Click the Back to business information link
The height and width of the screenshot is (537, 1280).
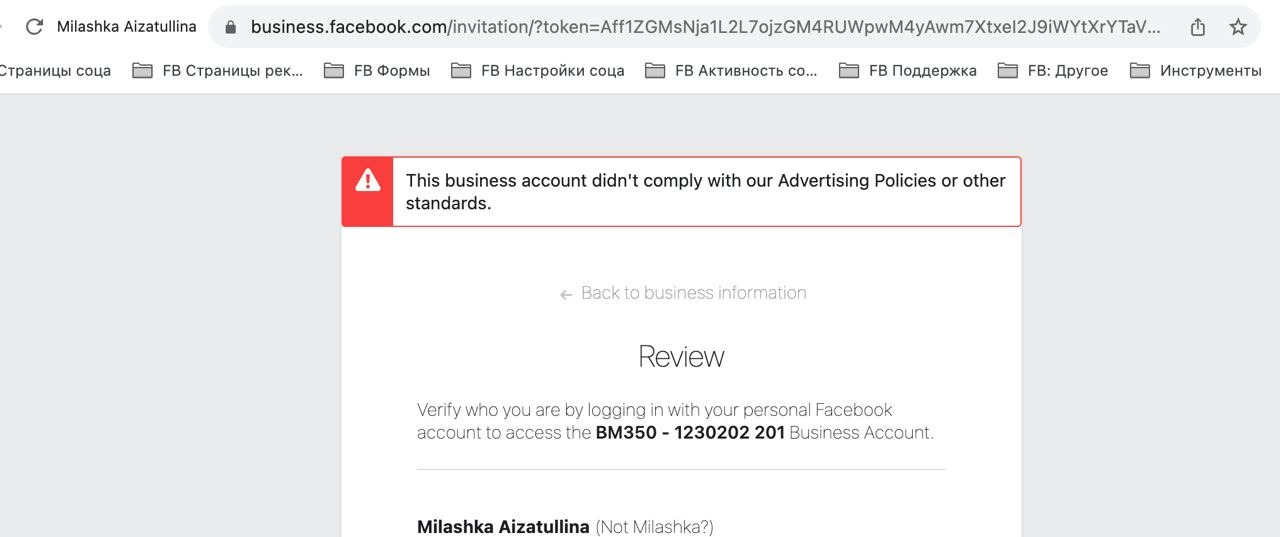(x=693, y=293)
